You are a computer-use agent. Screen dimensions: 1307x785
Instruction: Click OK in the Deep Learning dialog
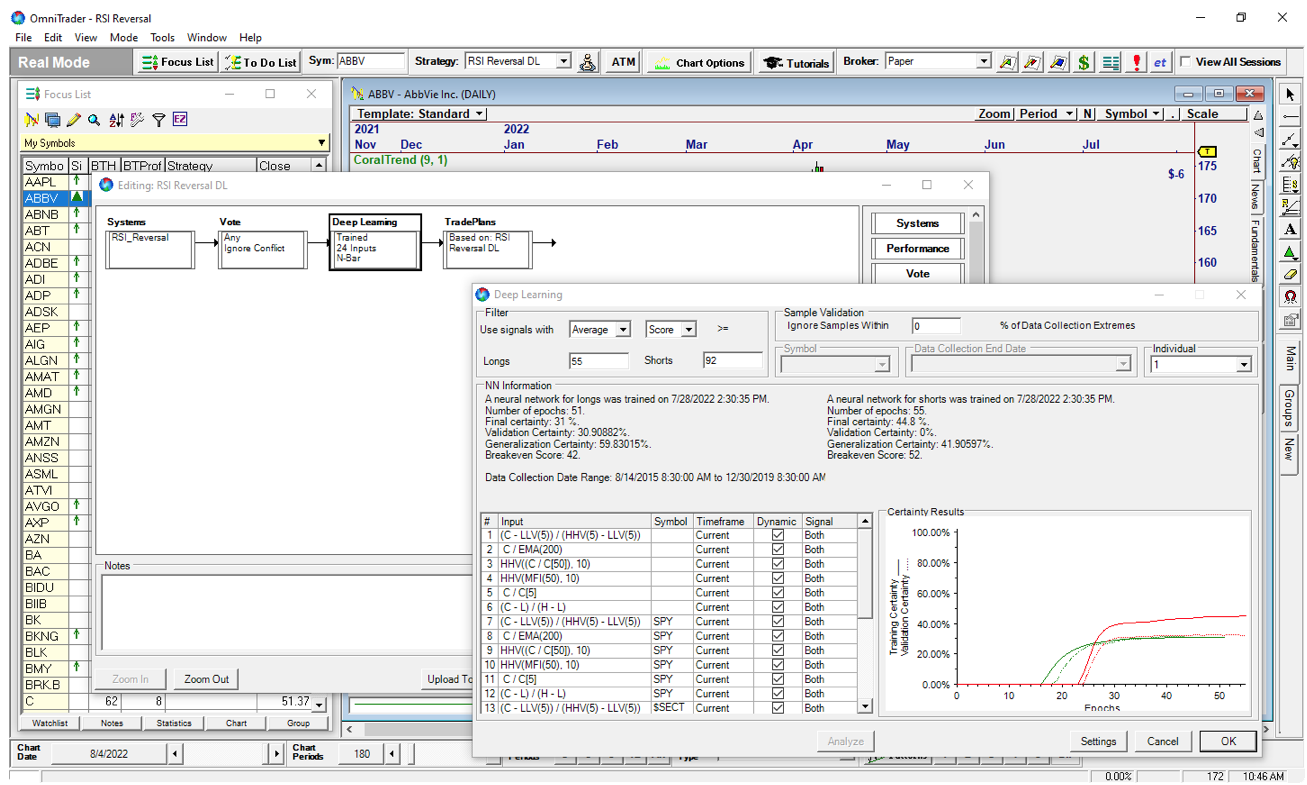pyautogui.click(x=1228, y=741)
